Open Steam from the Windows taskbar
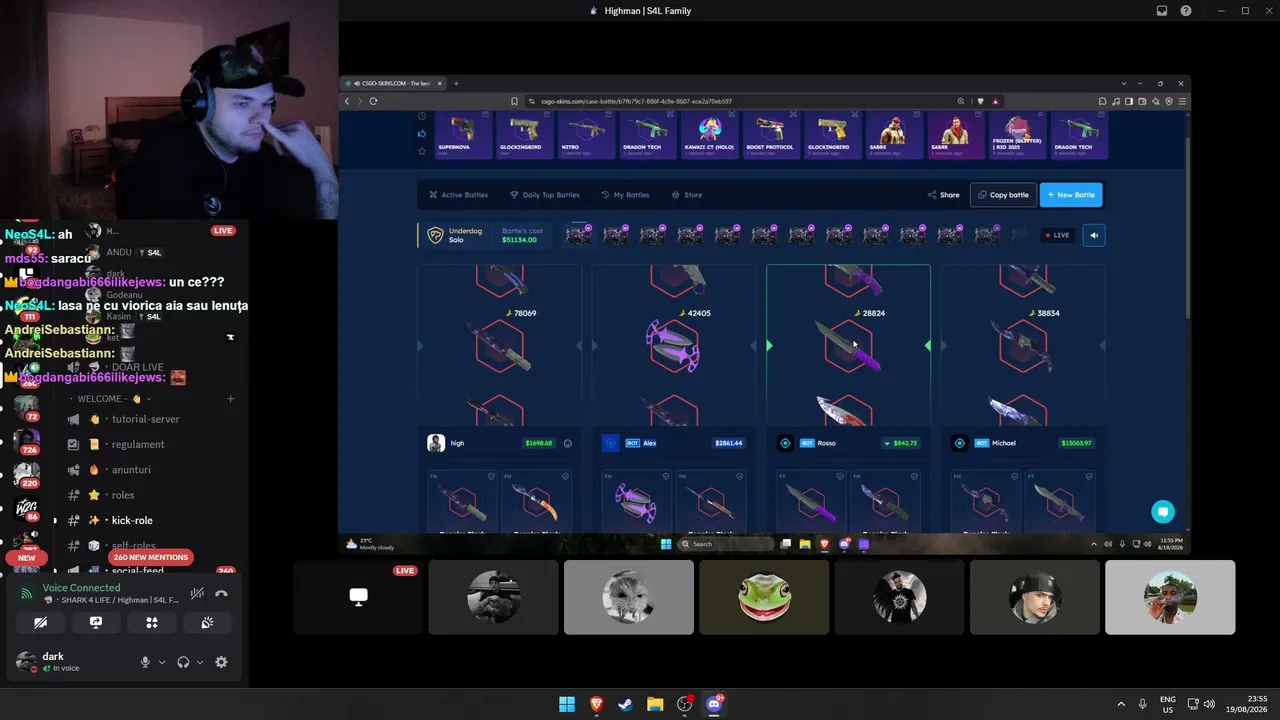The width and height of the screenshot is (1280, 720). pyautogui.click(x=626, y=704)
